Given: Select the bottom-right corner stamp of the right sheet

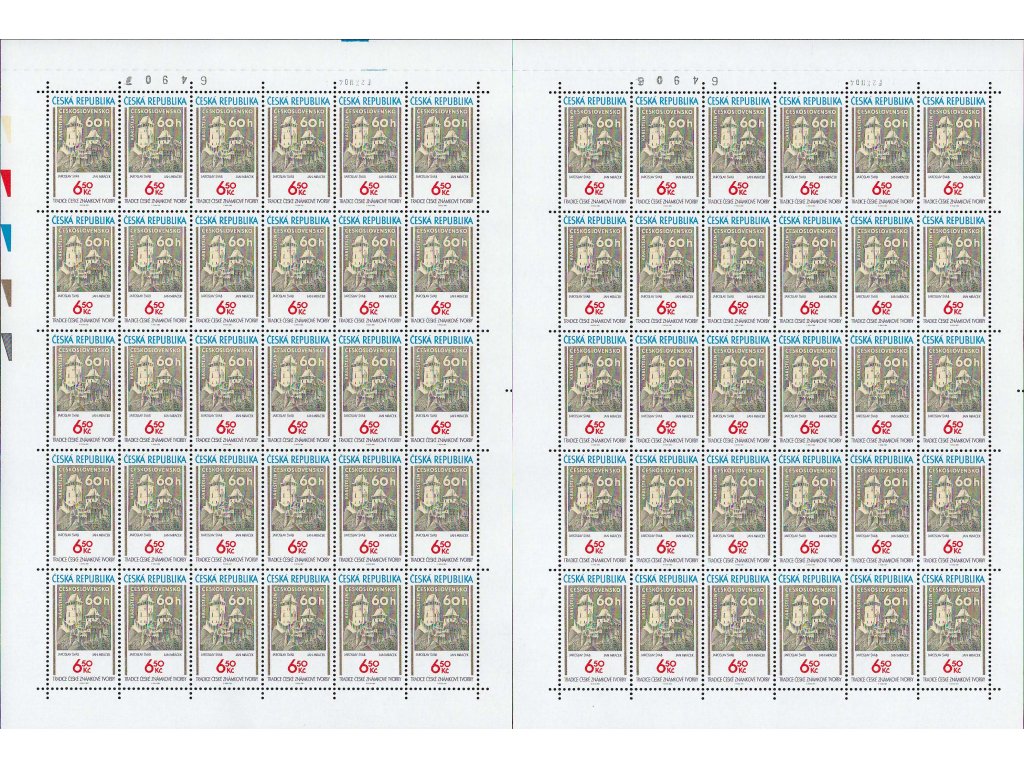Looking at the screenshot, I should click(953, 628).
